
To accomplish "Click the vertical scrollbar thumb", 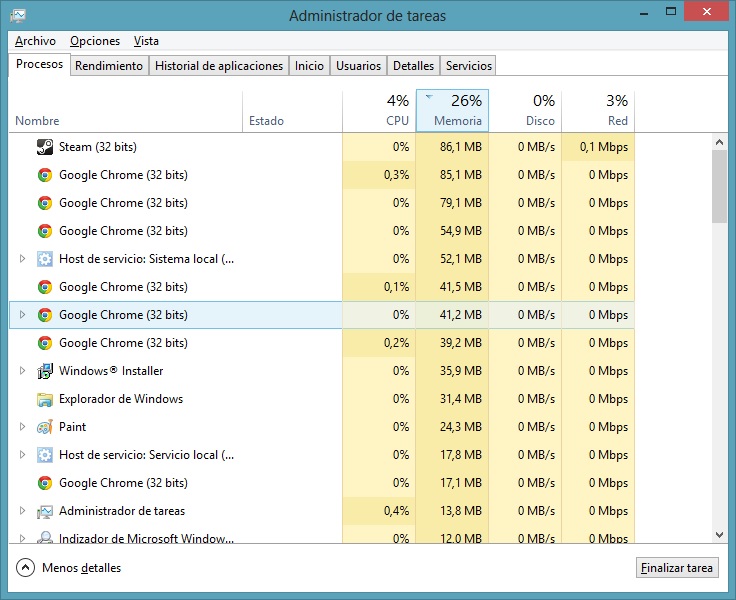I will pos(719,187).
